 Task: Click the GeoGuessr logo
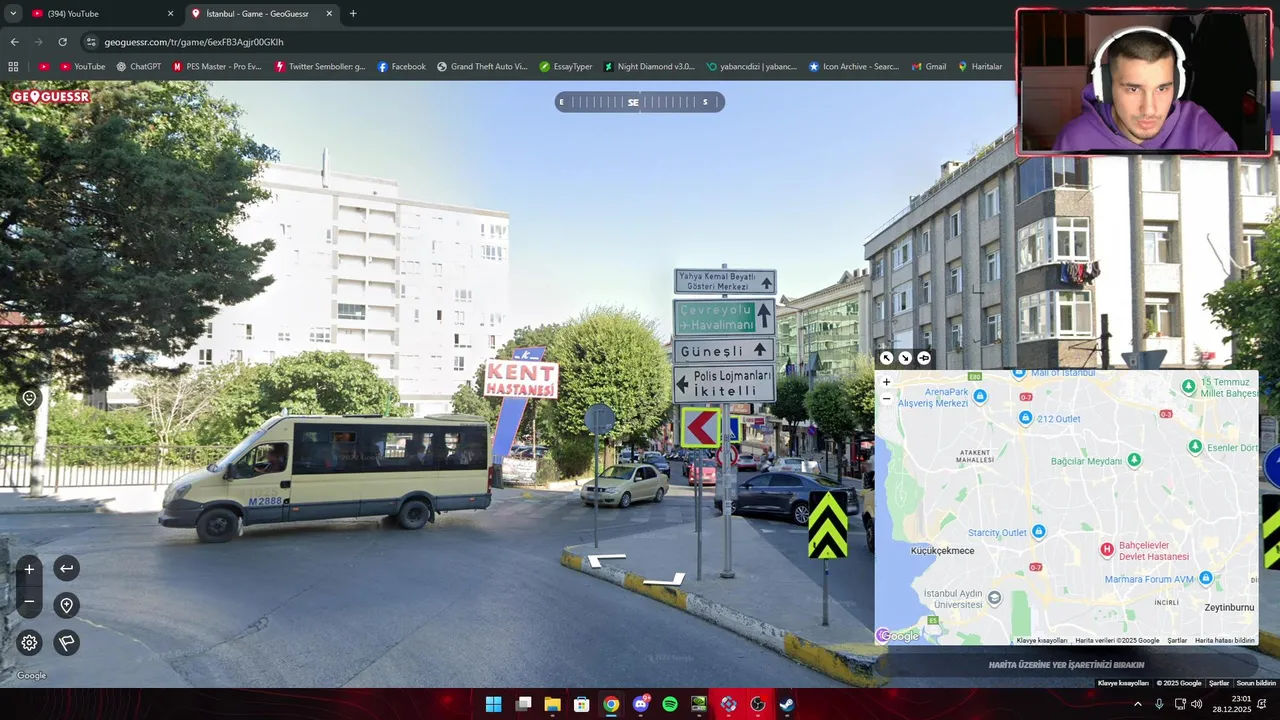[x=51, y=97]
